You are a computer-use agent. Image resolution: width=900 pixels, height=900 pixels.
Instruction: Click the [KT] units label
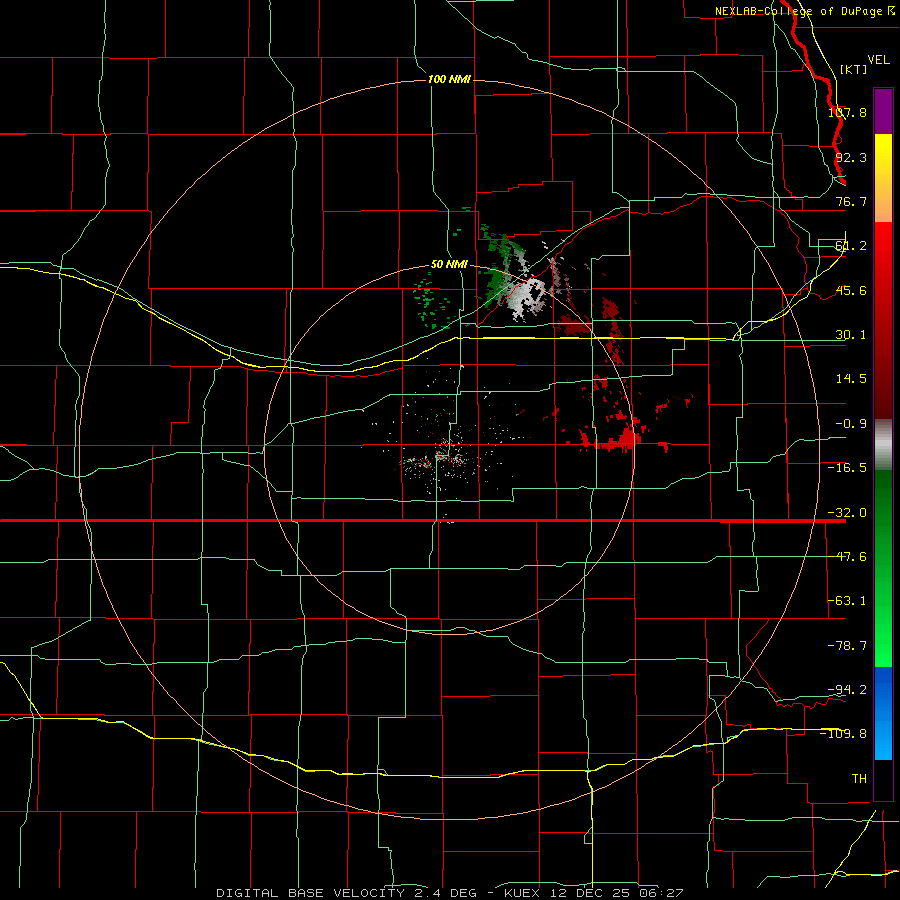pos(854,69)
